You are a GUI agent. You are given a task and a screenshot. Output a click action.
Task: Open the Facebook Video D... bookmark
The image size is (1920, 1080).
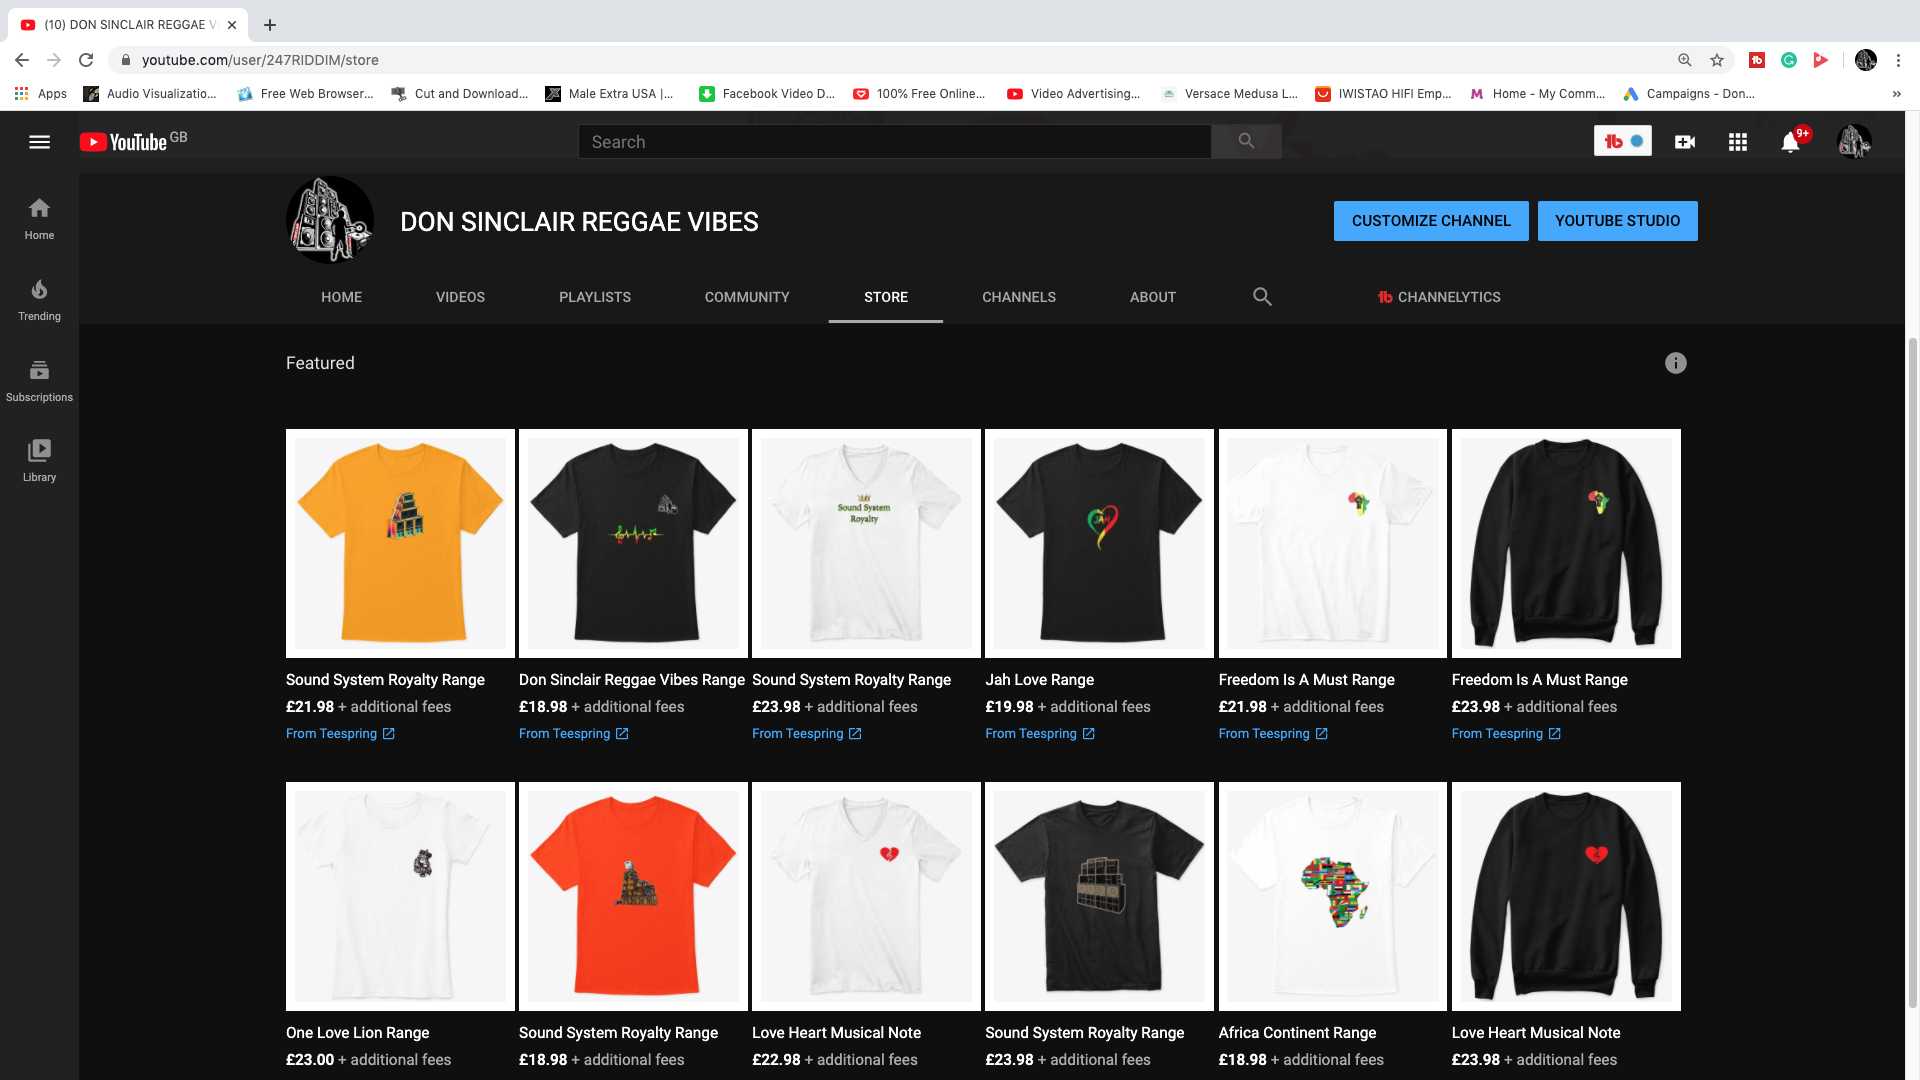click(x=767, y=94)
